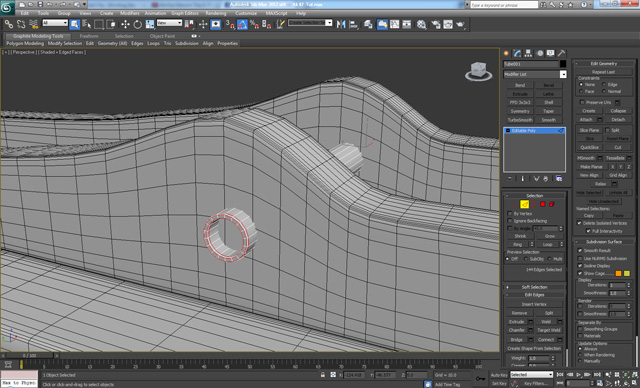Select Border sub-object level icon

[x=533, y=204]
